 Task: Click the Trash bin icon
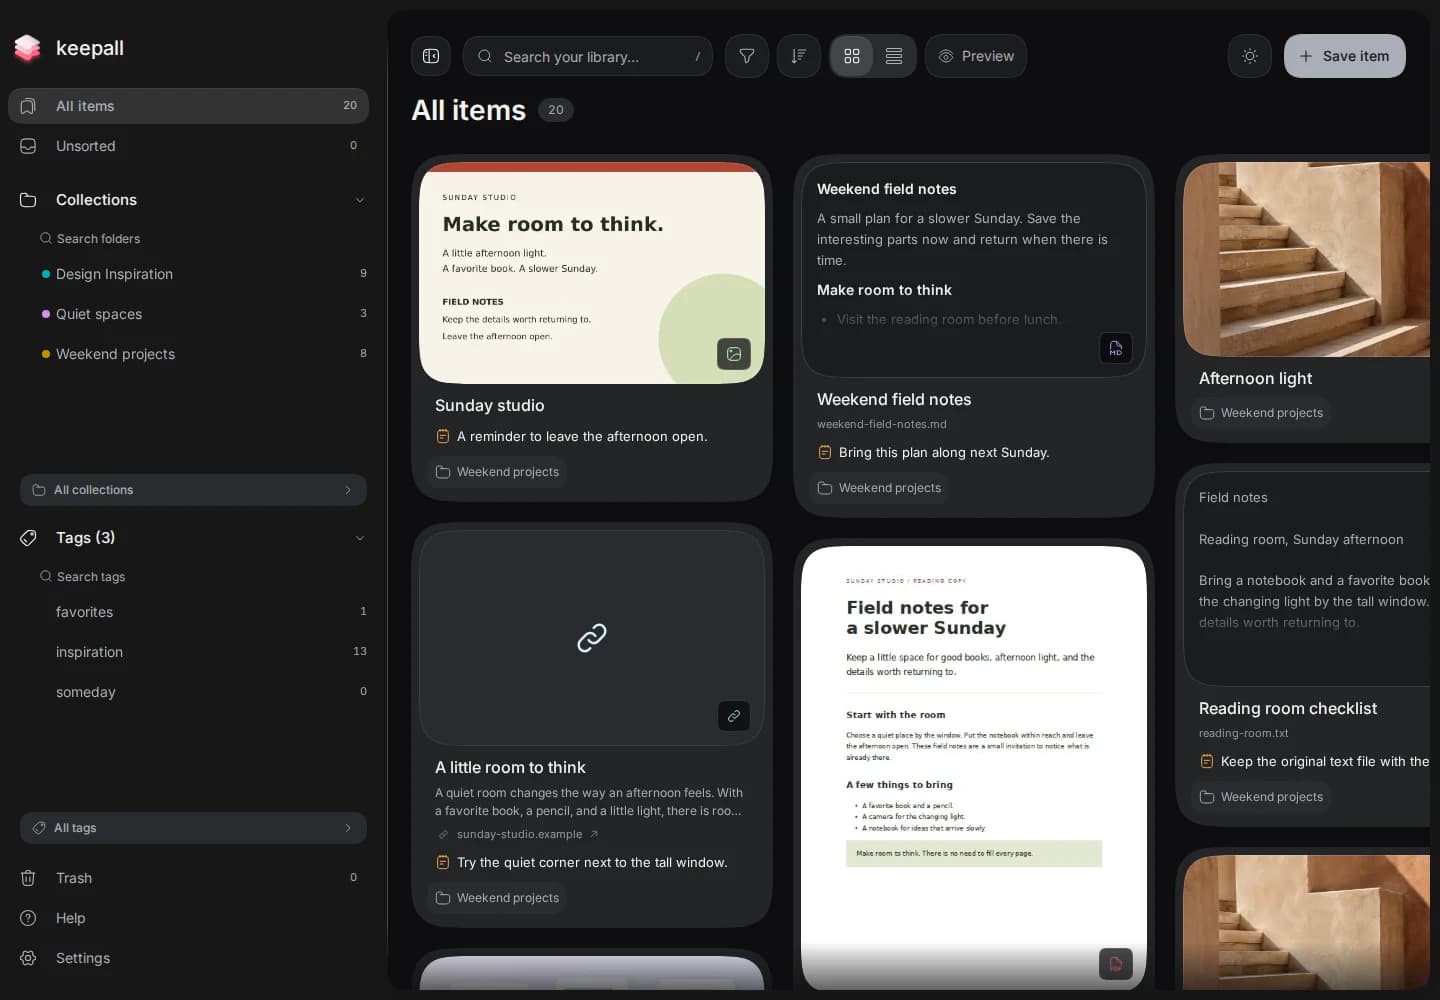coord(28,878)
